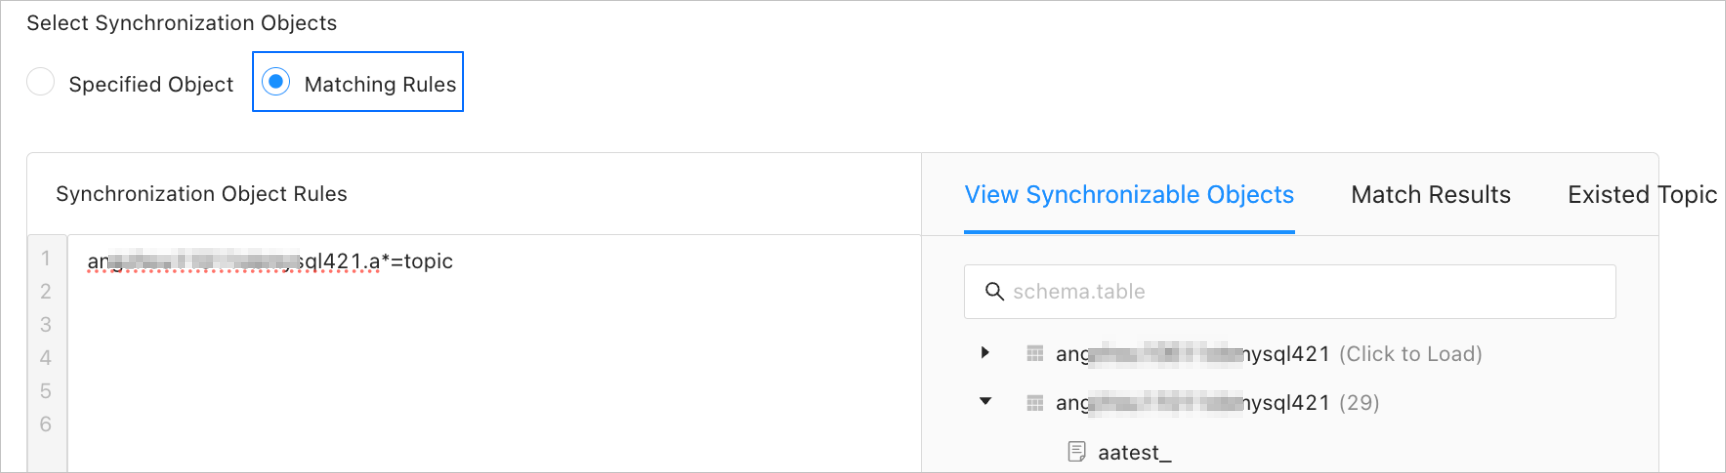Click line number 2 in editor gutter
This screenshot has height=473, width=1726.
click(x=45, y=292)
